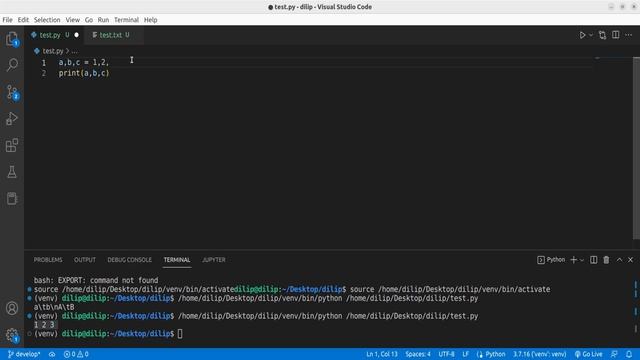640x360 pixels.
Task: Open Source Control view
Action: [x=12, y=92]
